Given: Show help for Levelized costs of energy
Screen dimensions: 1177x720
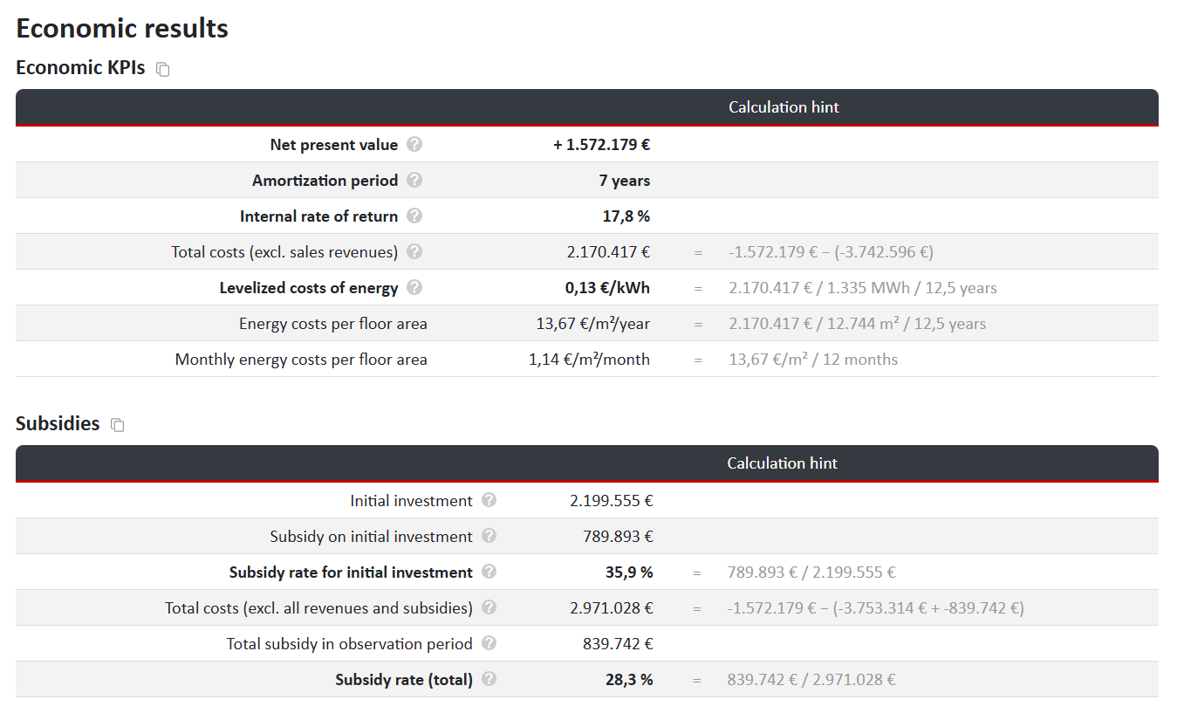Looking at the screenshot, I should (x=414, y=288).
